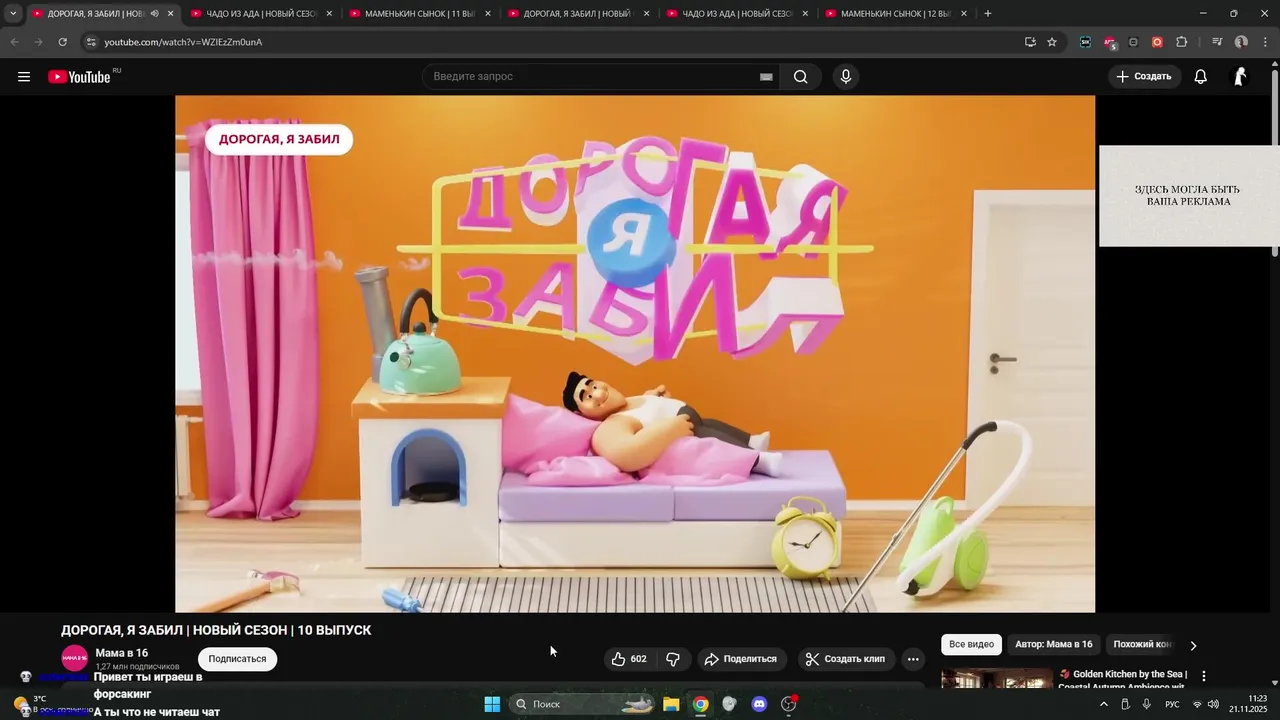1280x720 pixels.
Task: Click video title ДОРОГАЯ, Я ЗАБИЛ 10 ВЫПУСК
Action: click(x=216, y=630)
